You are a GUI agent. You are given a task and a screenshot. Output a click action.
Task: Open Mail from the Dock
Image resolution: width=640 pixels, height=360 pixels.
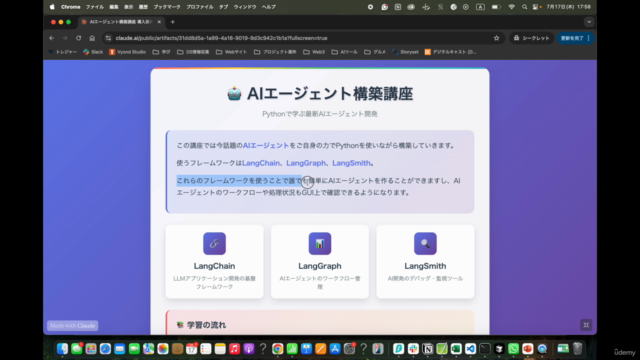pyautogui.click(x=120, y=349)
